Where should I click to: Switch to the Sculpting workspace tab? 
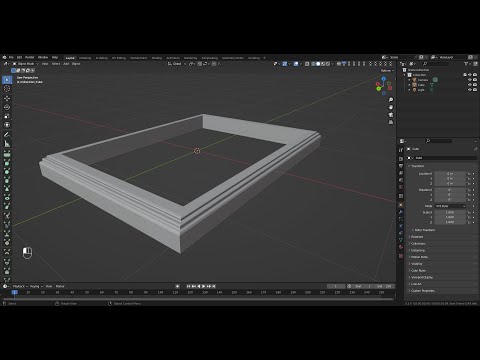coord(102,58)
